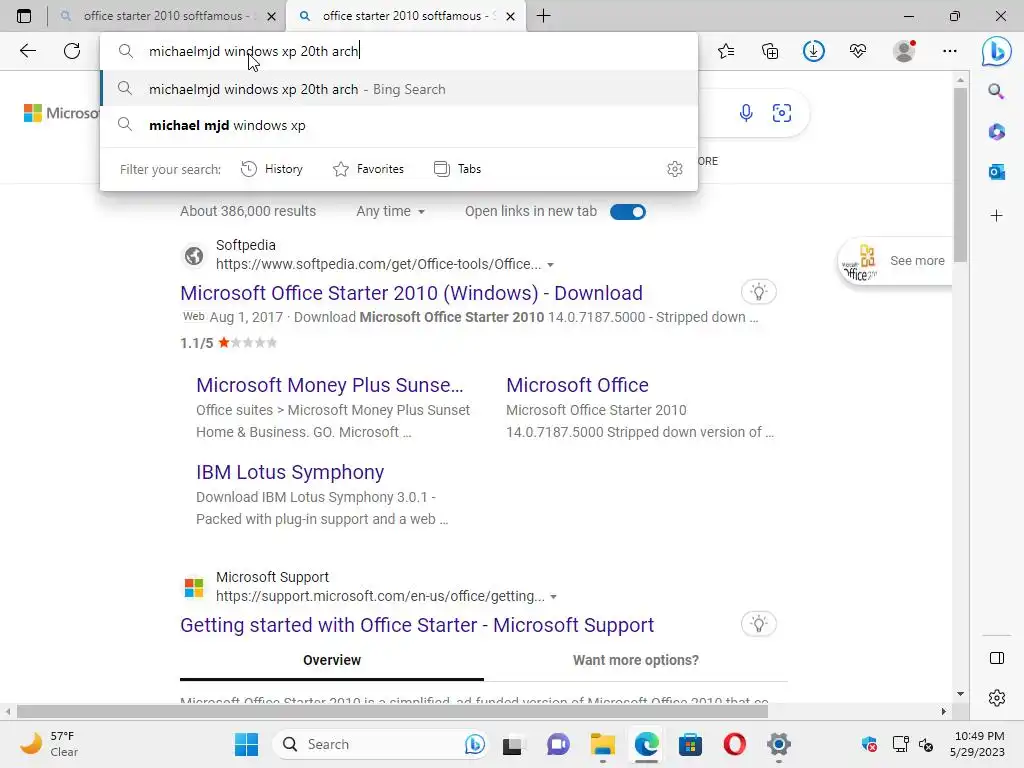1024x768 pixels.
Task: Toggle Open links in new tab switch
Action: click(x=628, y=212)
